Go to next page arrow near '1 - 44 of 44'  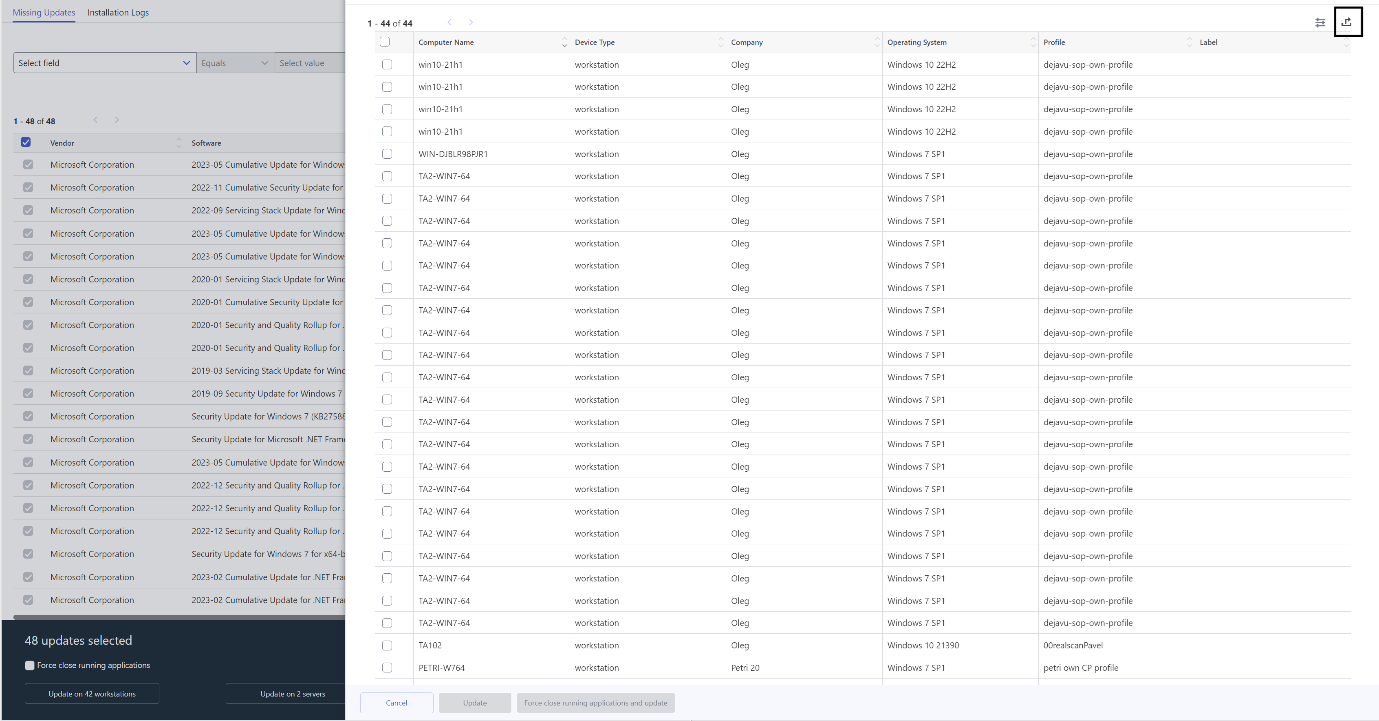coord(471,22)
